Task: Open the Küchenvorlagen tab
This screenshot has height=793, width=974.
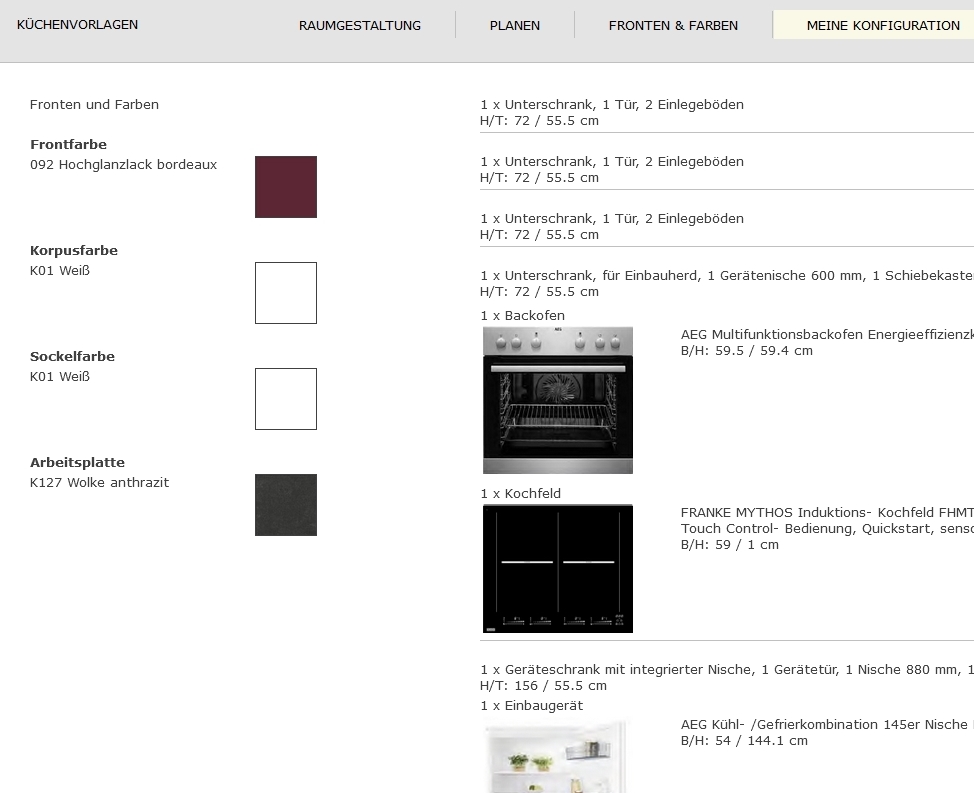Action: 78,25
